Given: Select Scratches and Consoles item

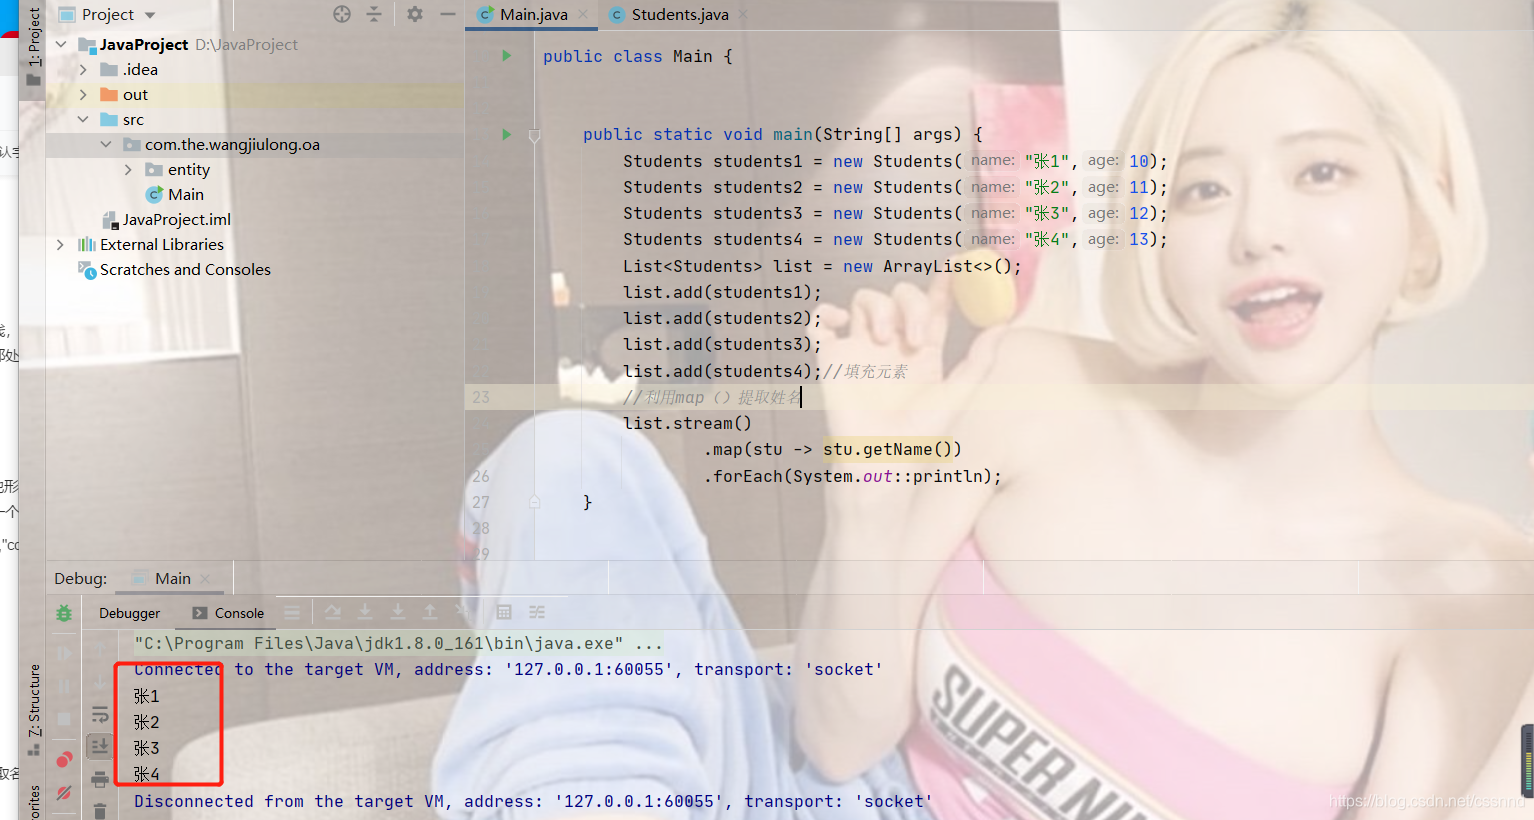Looking at the screenshot, I should coord(175,269).
